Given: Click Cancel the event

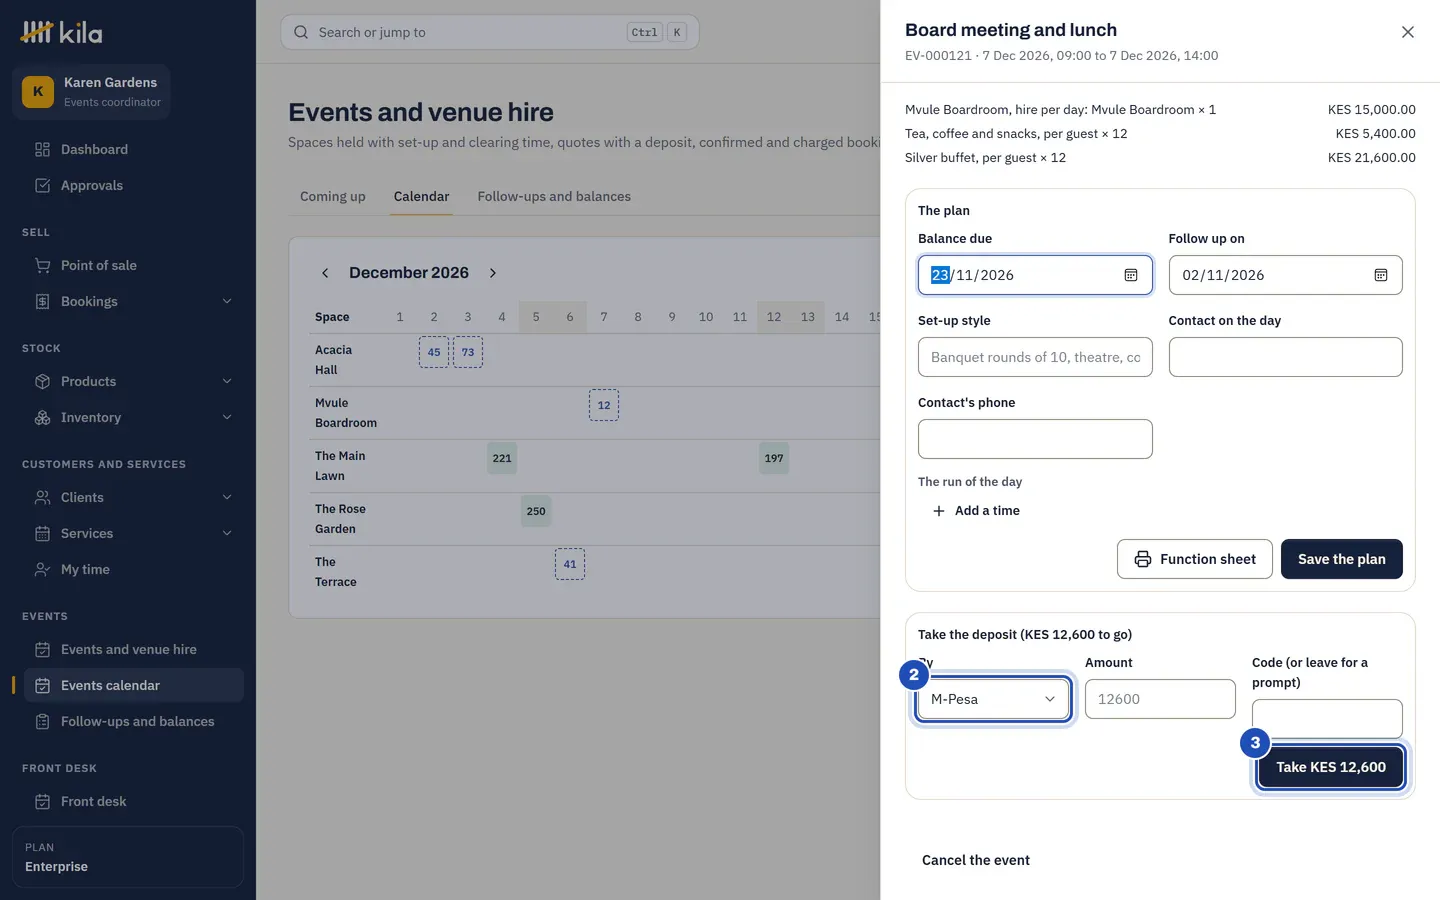Looking at the screenshot, I should tap(975, 860).
